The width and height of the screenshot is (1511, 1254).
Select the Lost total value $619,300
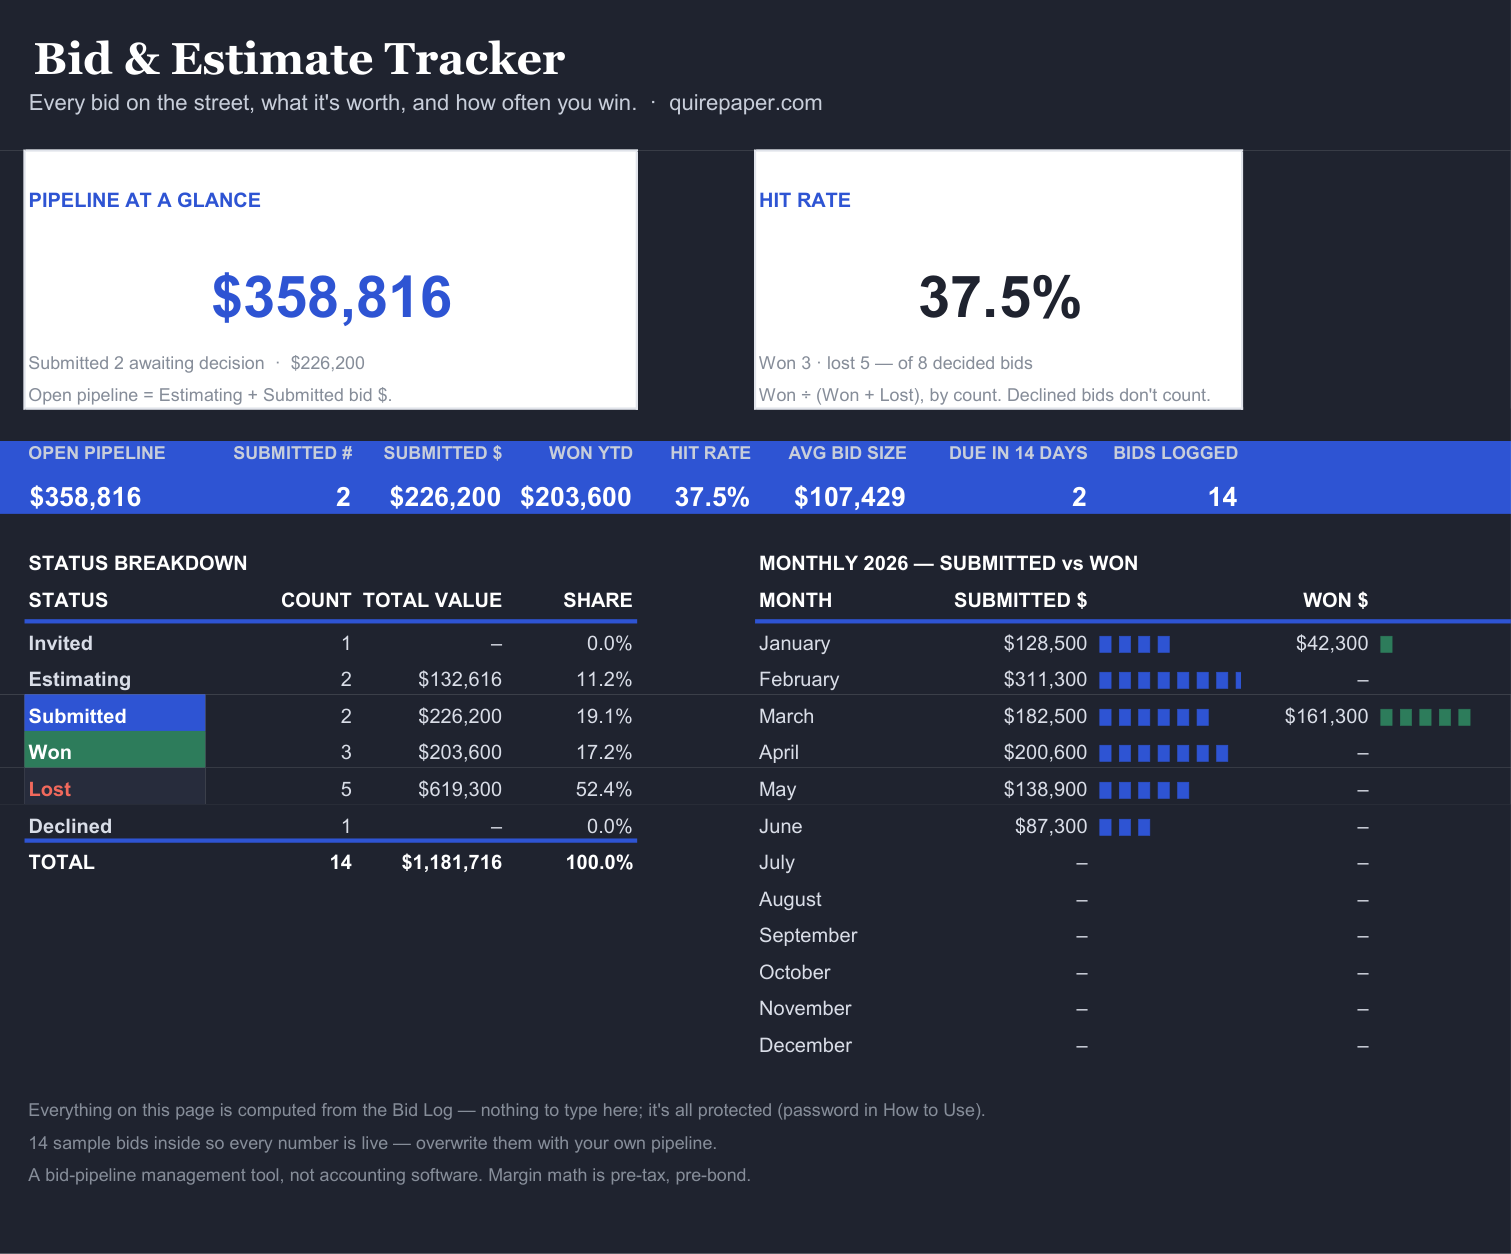[460, 789]
